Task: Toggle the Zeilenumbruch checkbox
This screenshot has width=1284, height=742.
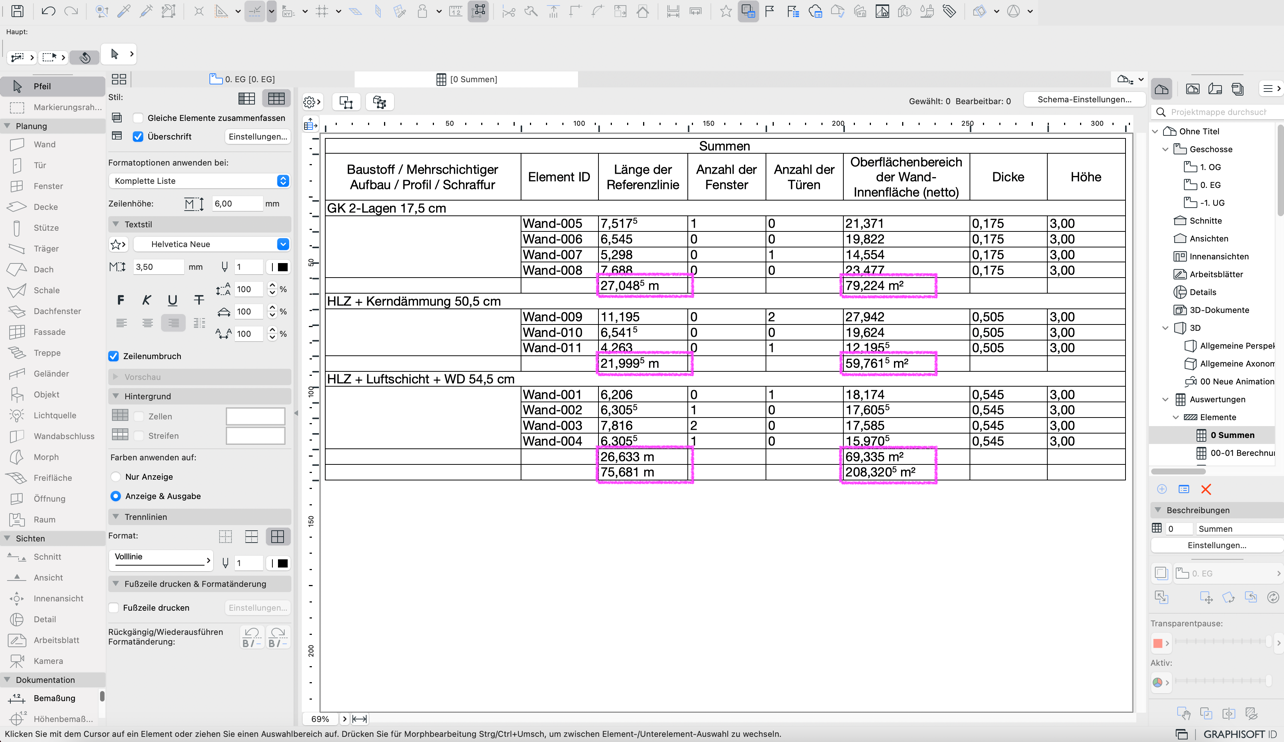Action: [x=114, y=356]
